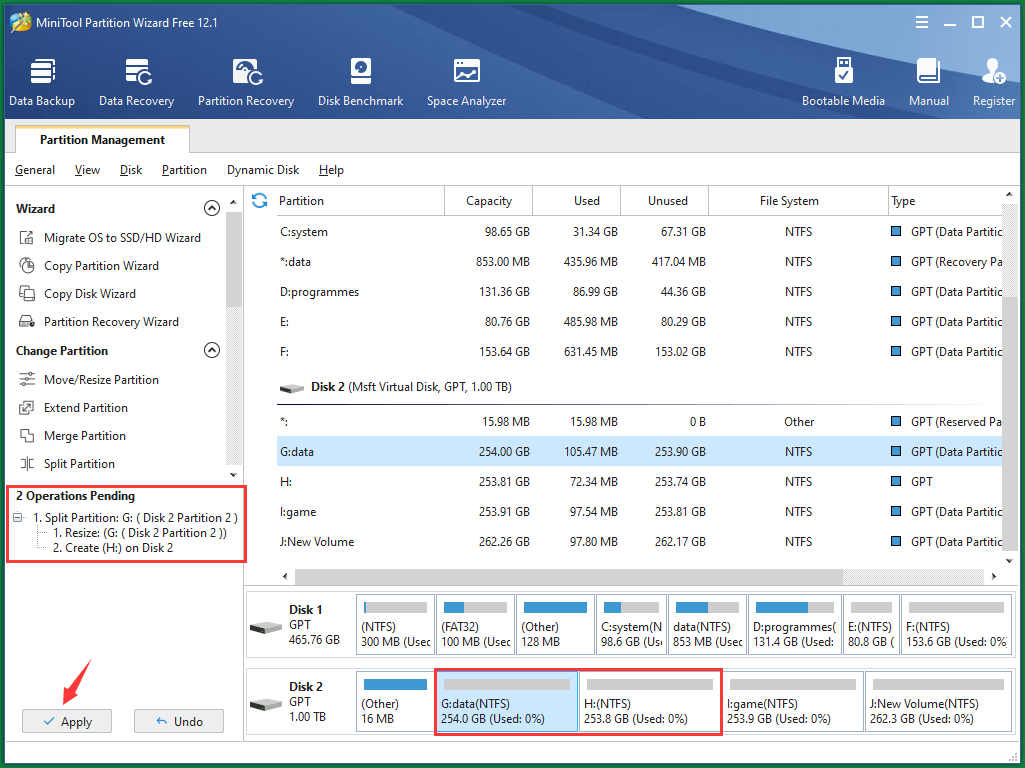The height and width of the screenshot is (768, 1025).
Task: Open the Dynamic Disk menu
Action: coord(263,170)
